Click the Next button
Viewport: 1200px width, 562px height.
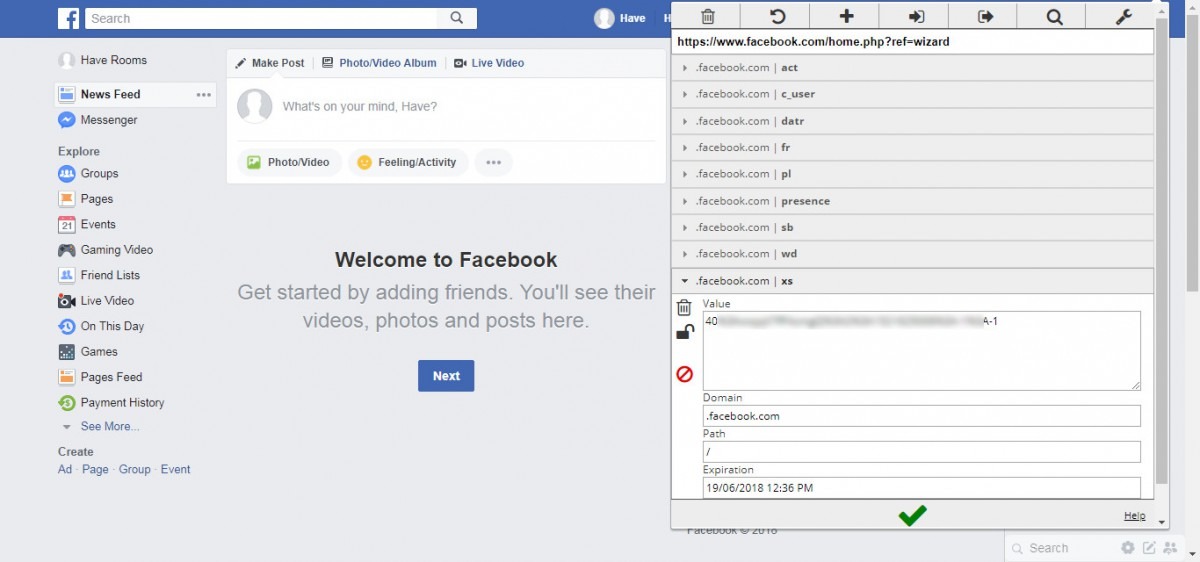pos(446,376)
